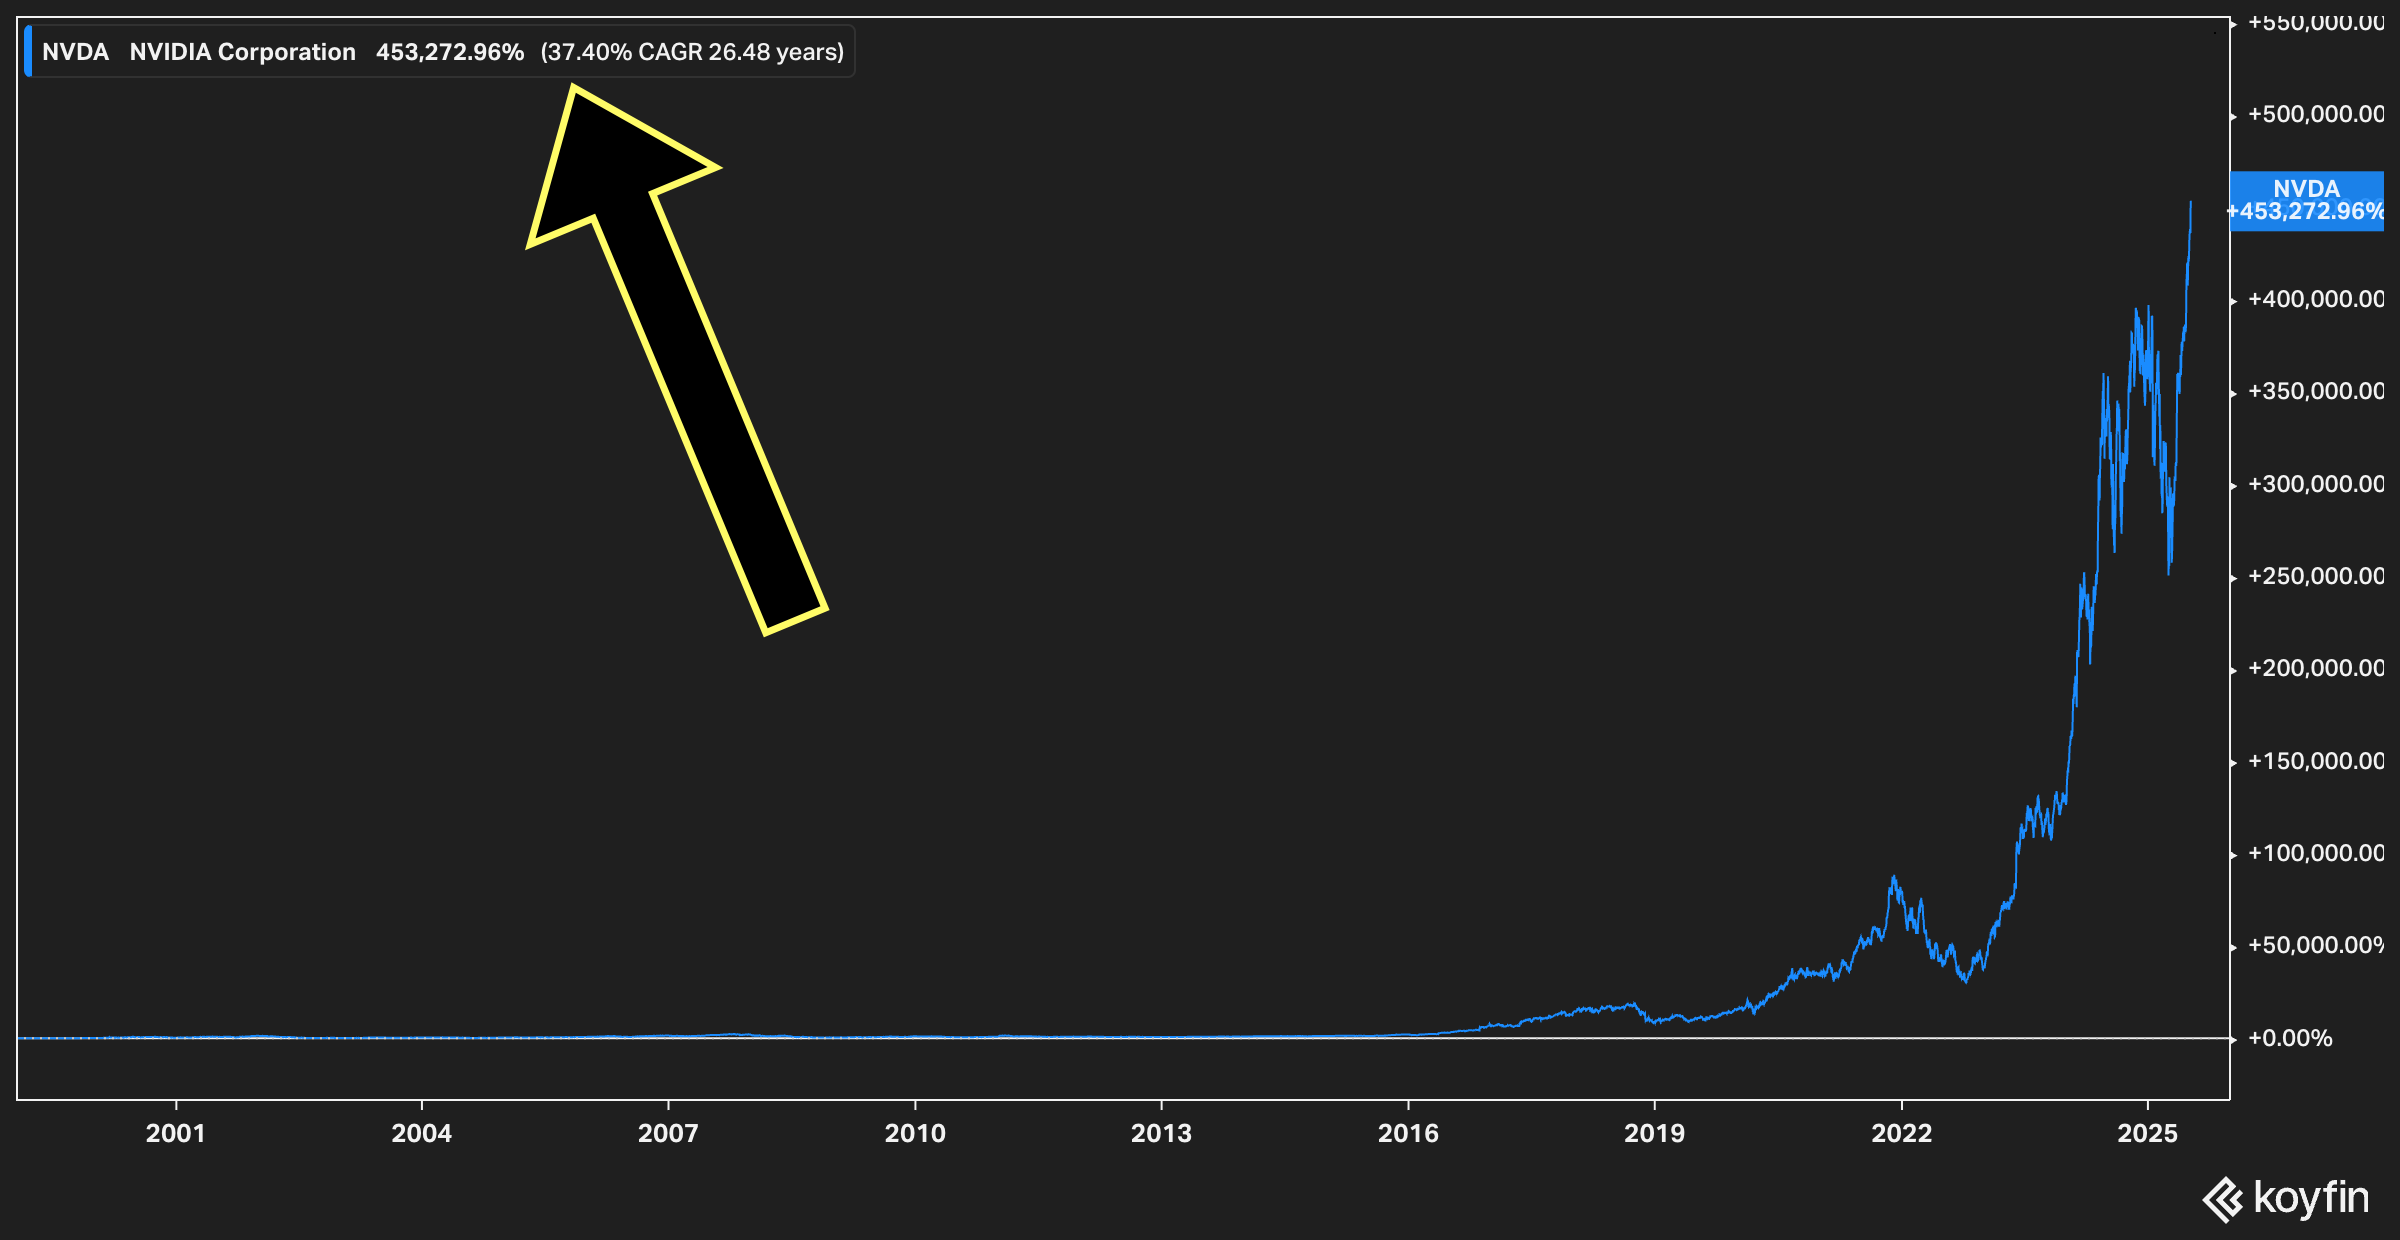Click the 2013 label on the time axis
The height and width of the screenshot is (1240, 2400).
[x=1161, y=1133]
